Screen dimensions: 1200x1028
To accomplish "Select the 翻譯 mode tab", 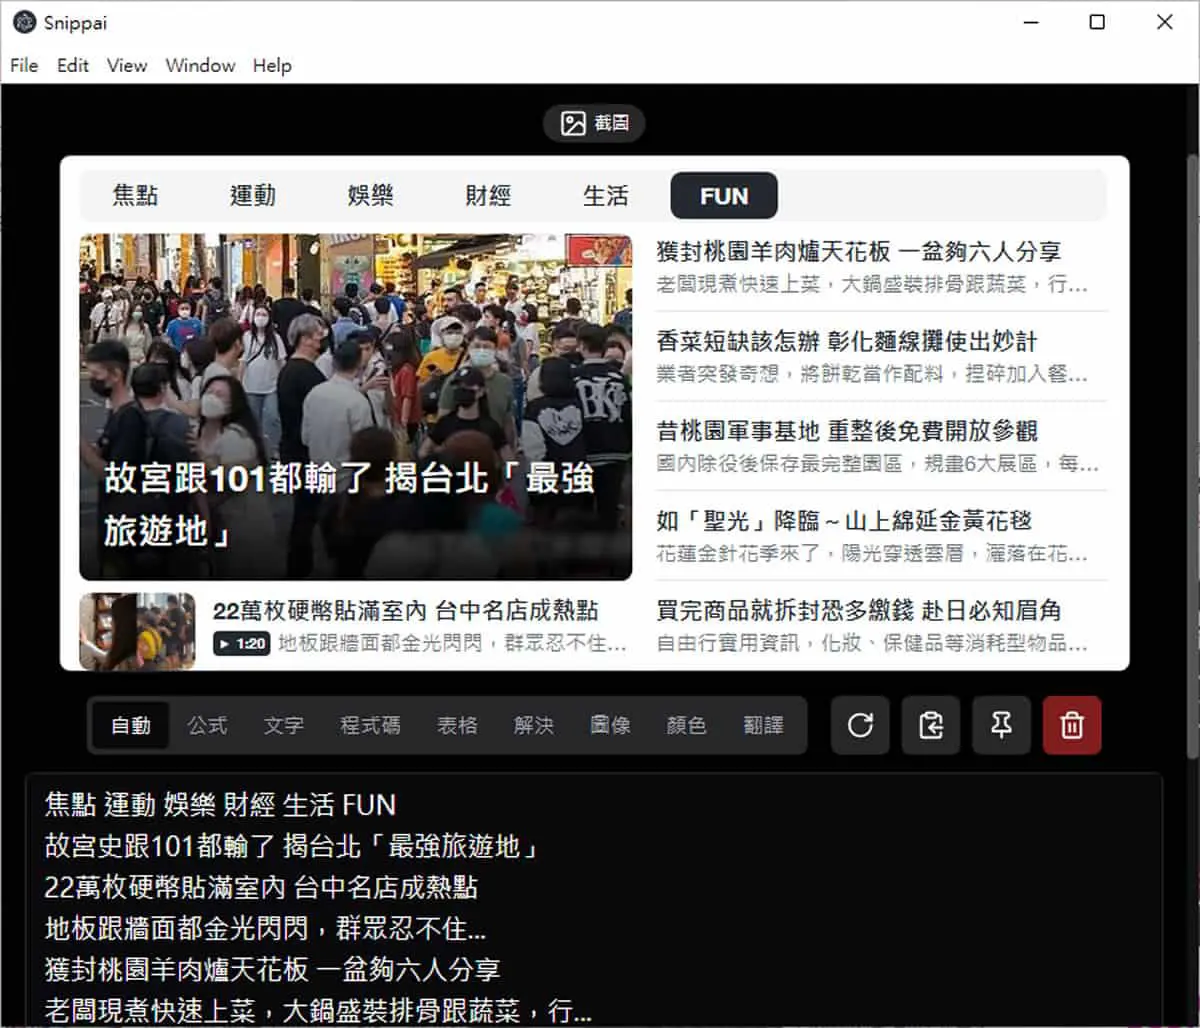I will [763, 725].
